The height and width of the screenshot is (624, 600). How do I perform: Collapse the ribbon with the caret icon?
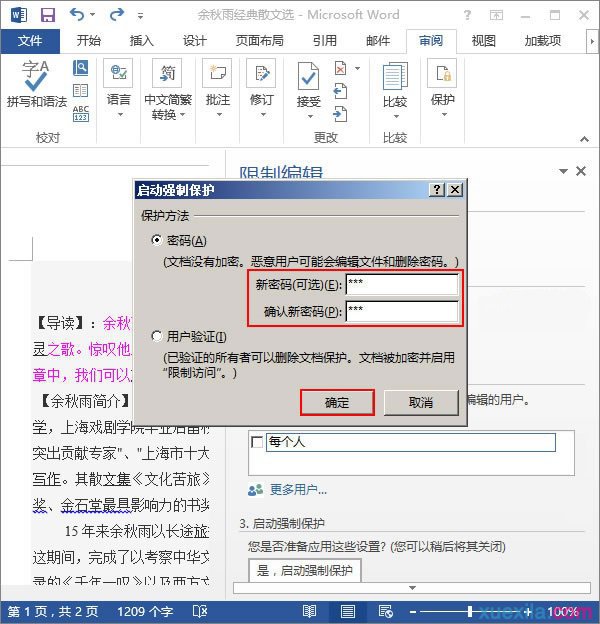tap(584, 139)
